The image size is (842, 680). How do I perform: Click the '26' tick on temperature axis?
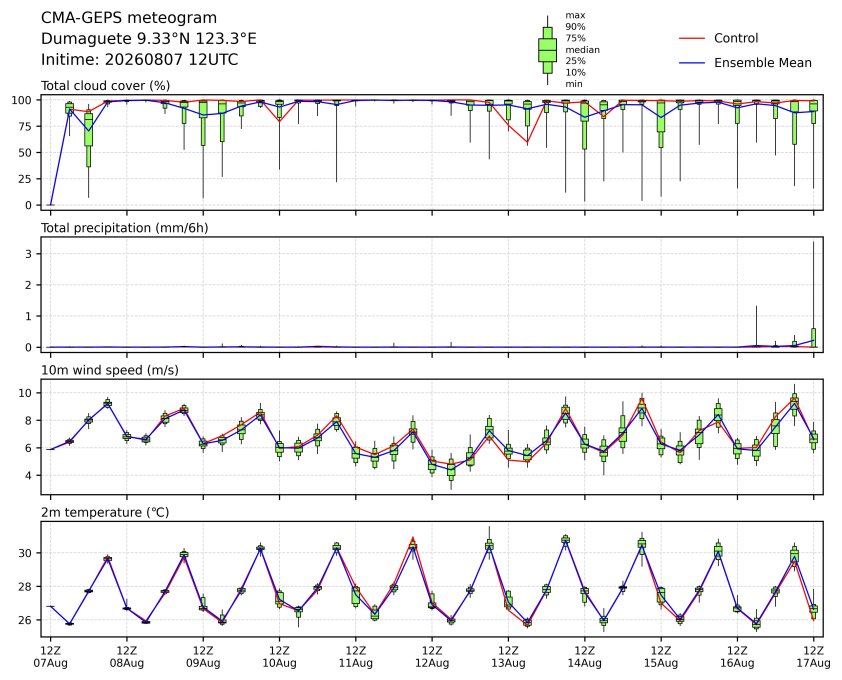point(26,620)
